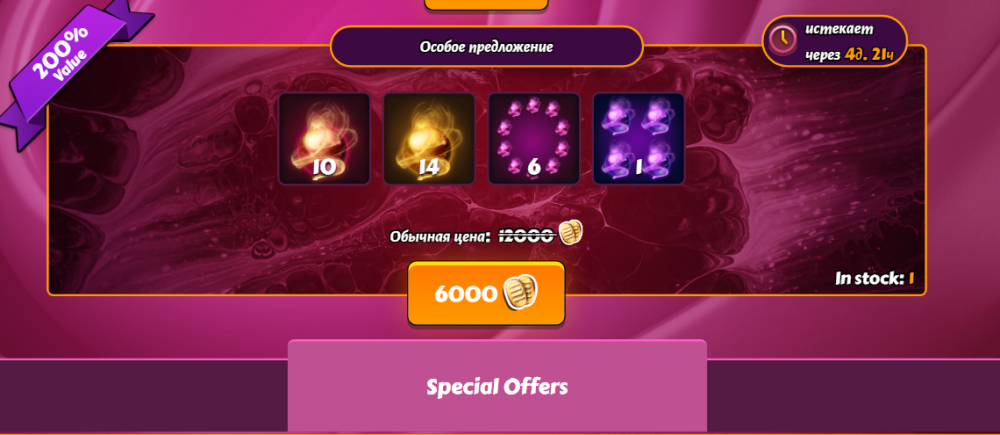The height and width of the screenshot is (435, 1000).
Task: Click the partially visible orange button at top
Action: [x=486, y=4]
